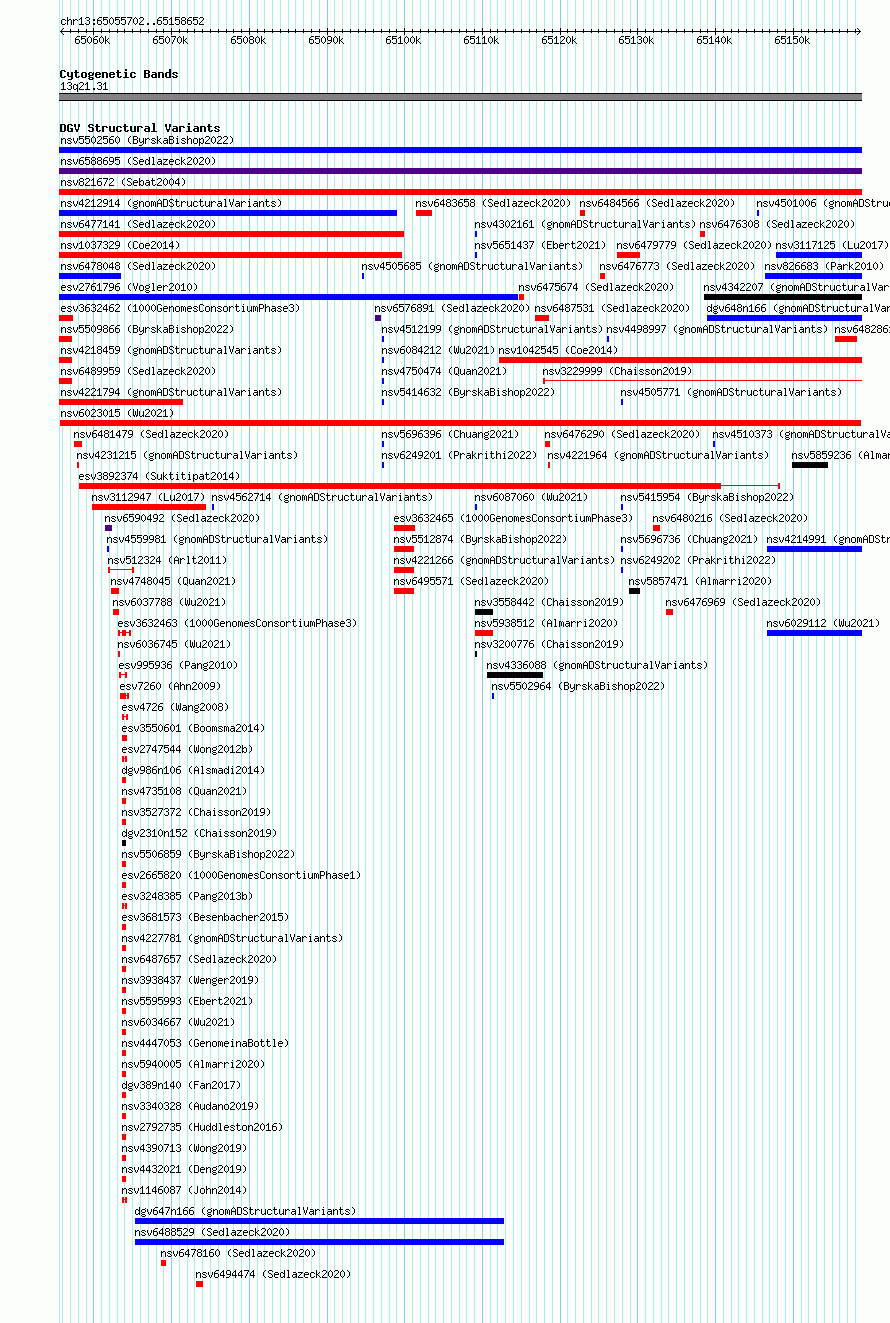Click the nsv5512874 (ByrskaBishop2022) label
The image size is (890, 1323).
(x=480, y=539)
